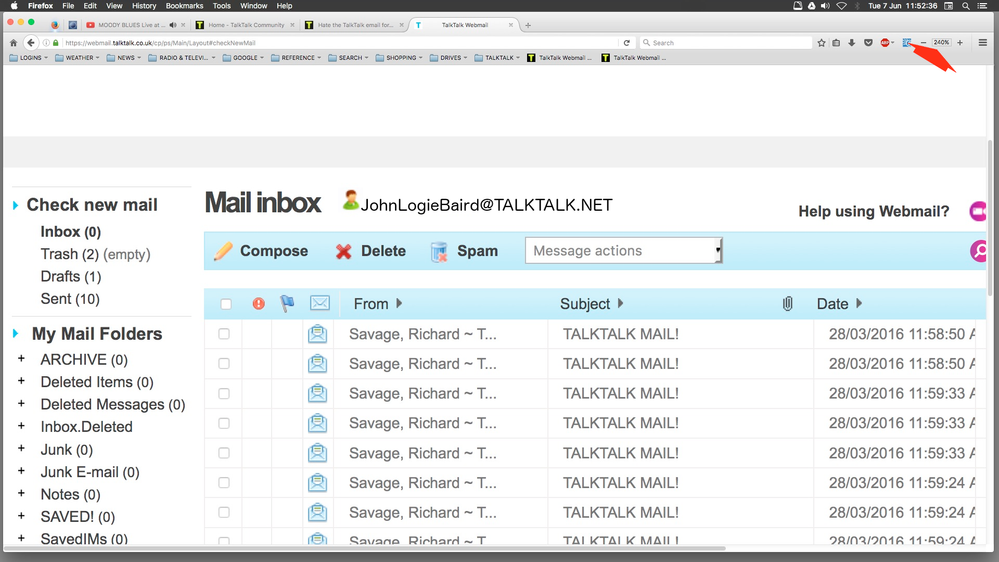Click the 240% zoom level indicator
This screenshot has width=999, height=562.
pyautogui.click(x=941, y=43)
